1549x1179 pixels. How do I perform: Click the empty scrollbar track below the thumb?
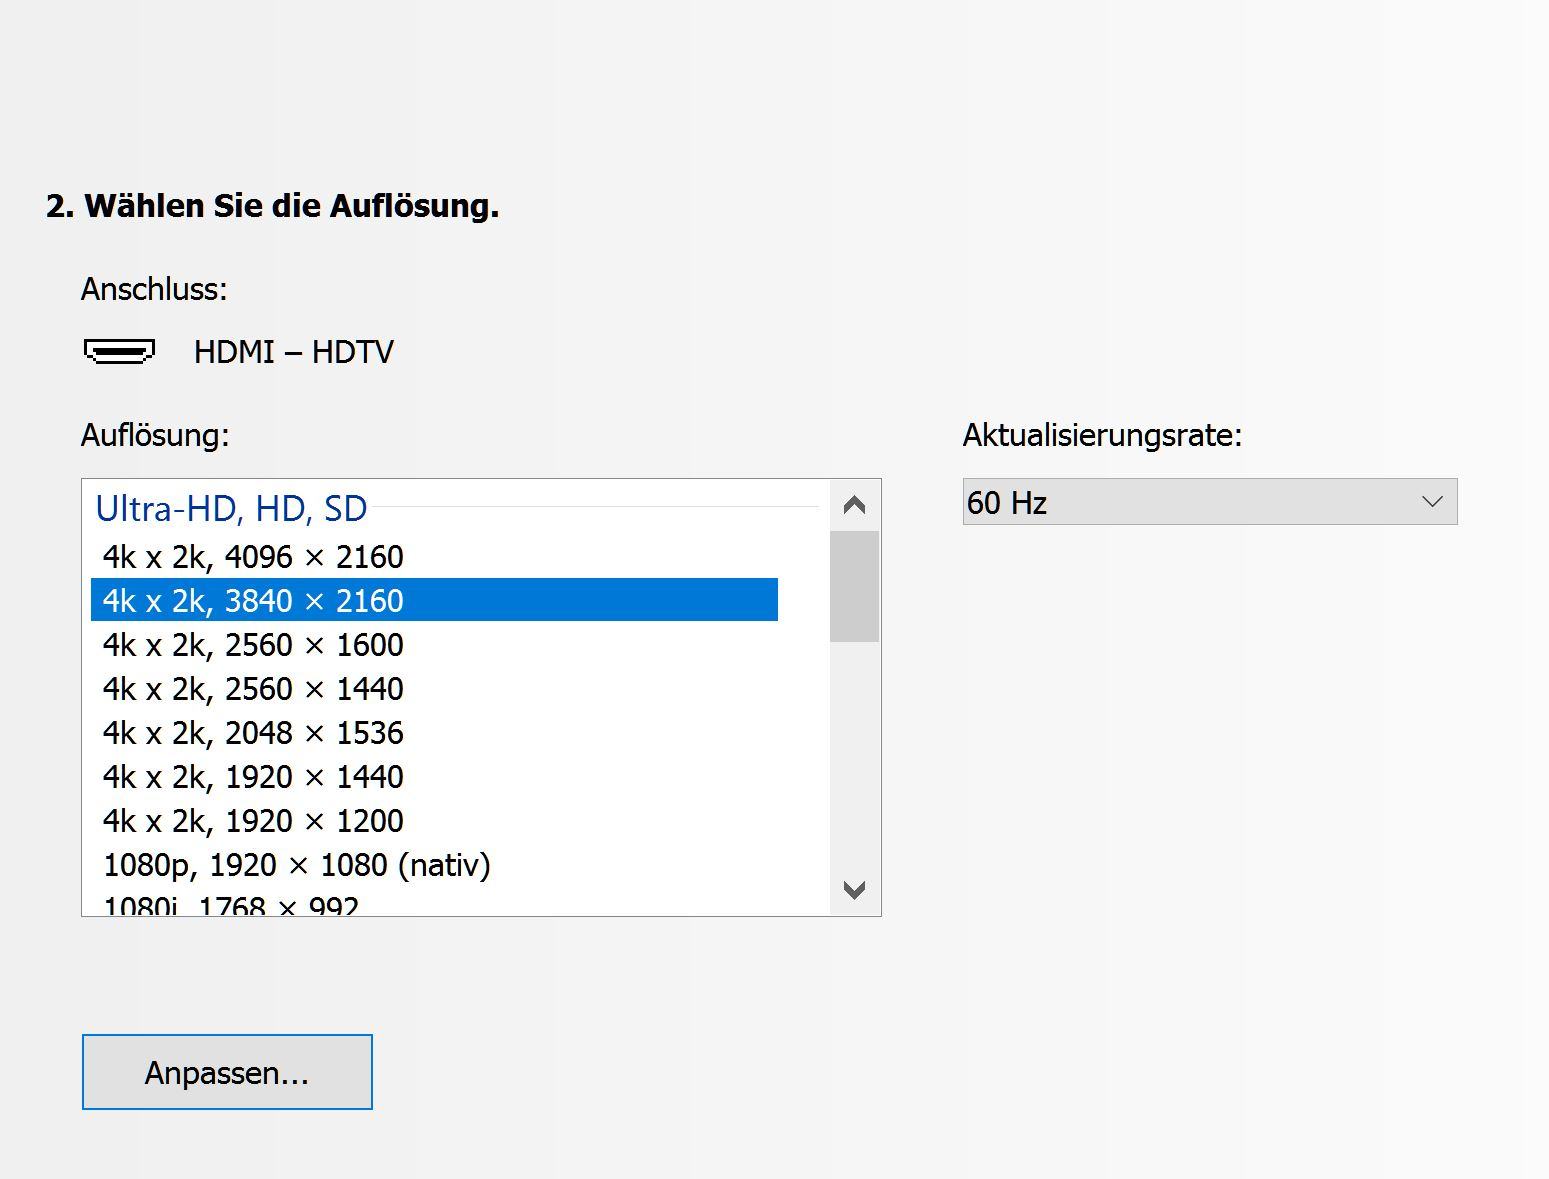[x=854, y=760]
